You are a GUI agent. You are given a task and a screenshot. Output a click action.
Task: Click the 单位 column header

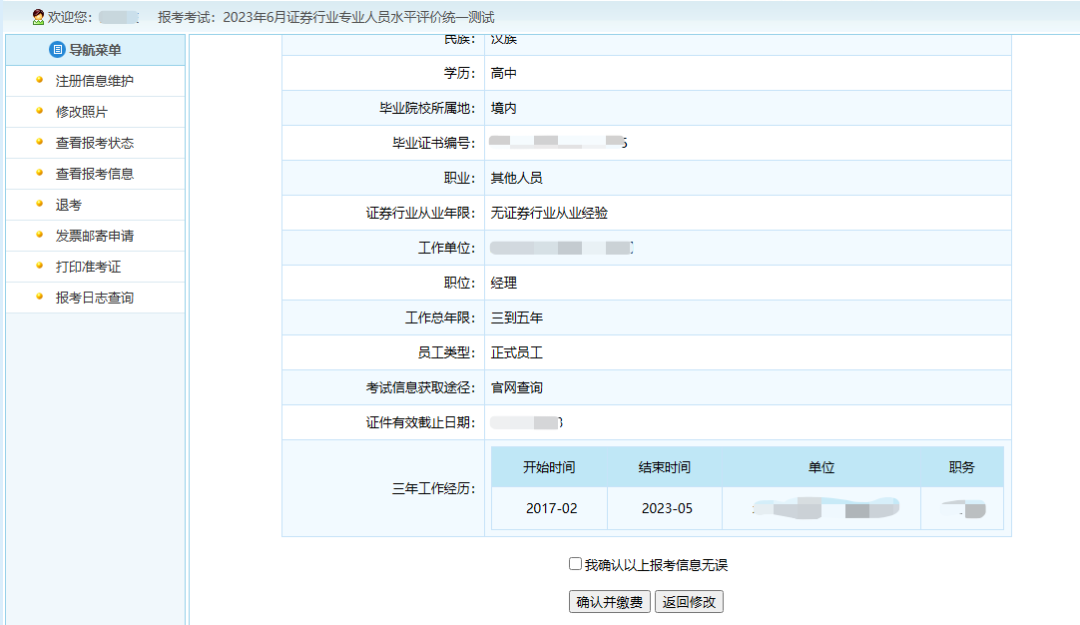821,467
